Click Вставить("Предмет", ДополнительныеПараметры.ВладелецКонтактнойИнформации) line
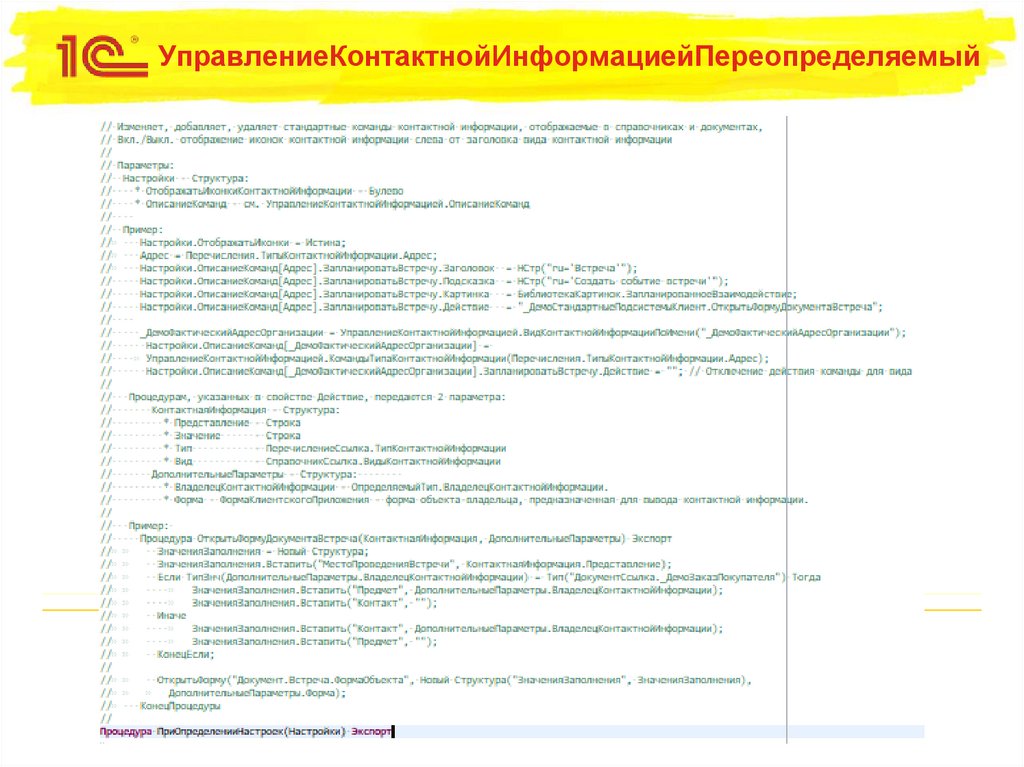1024x767 pixels. point(412,590)
